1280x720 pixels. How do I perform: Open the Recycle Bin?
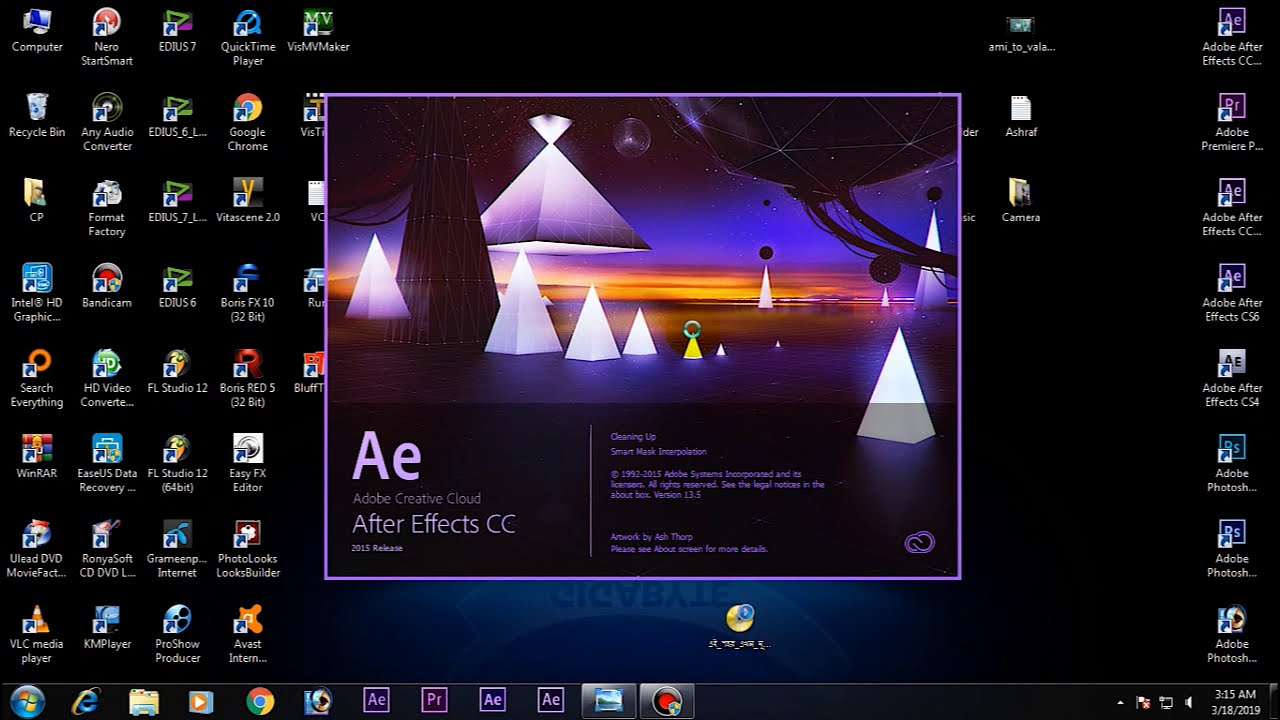pyautogui.click(x=37, y=116)
